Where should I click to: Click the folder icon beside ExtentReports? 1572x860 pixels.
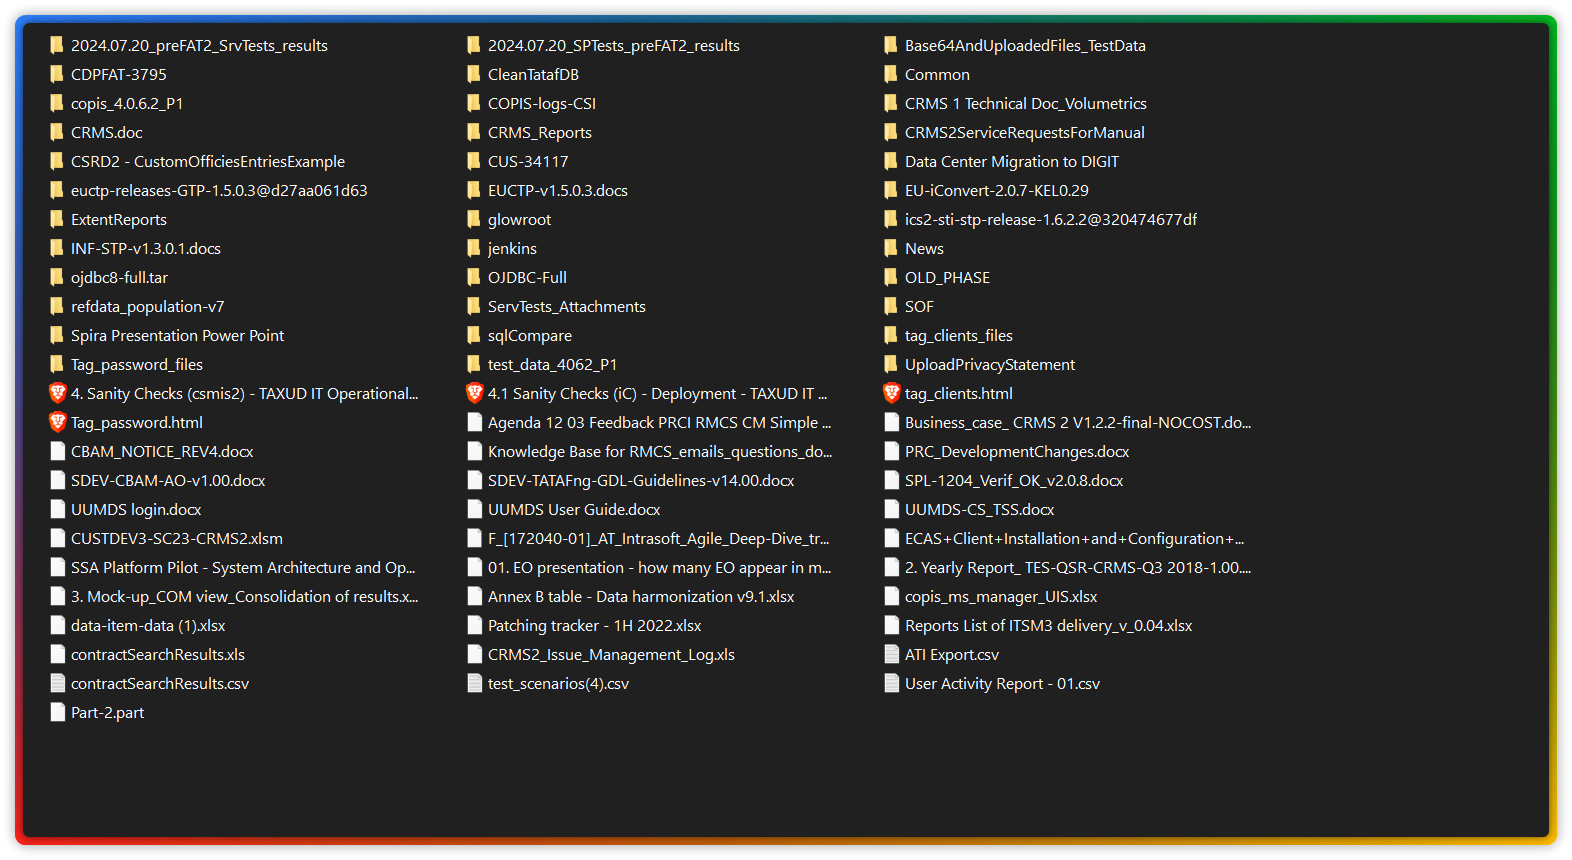click(57, 219)
